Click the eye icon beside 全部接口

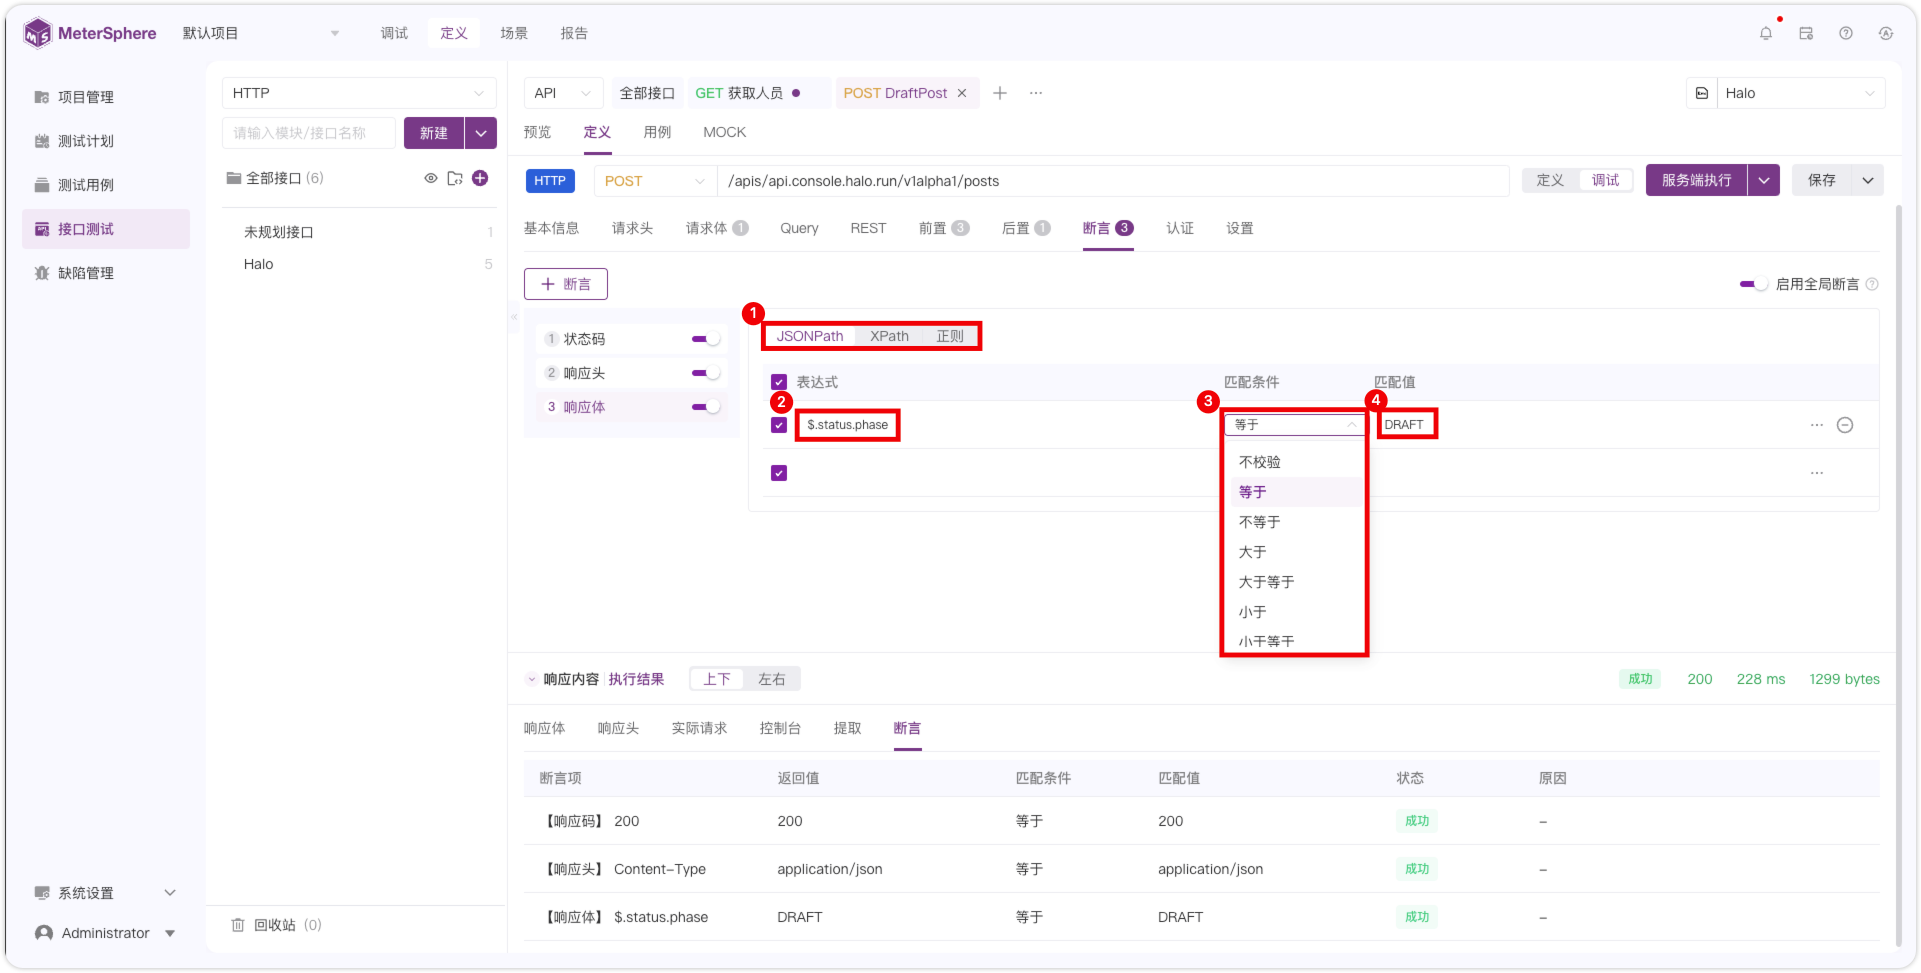[431, 178]
